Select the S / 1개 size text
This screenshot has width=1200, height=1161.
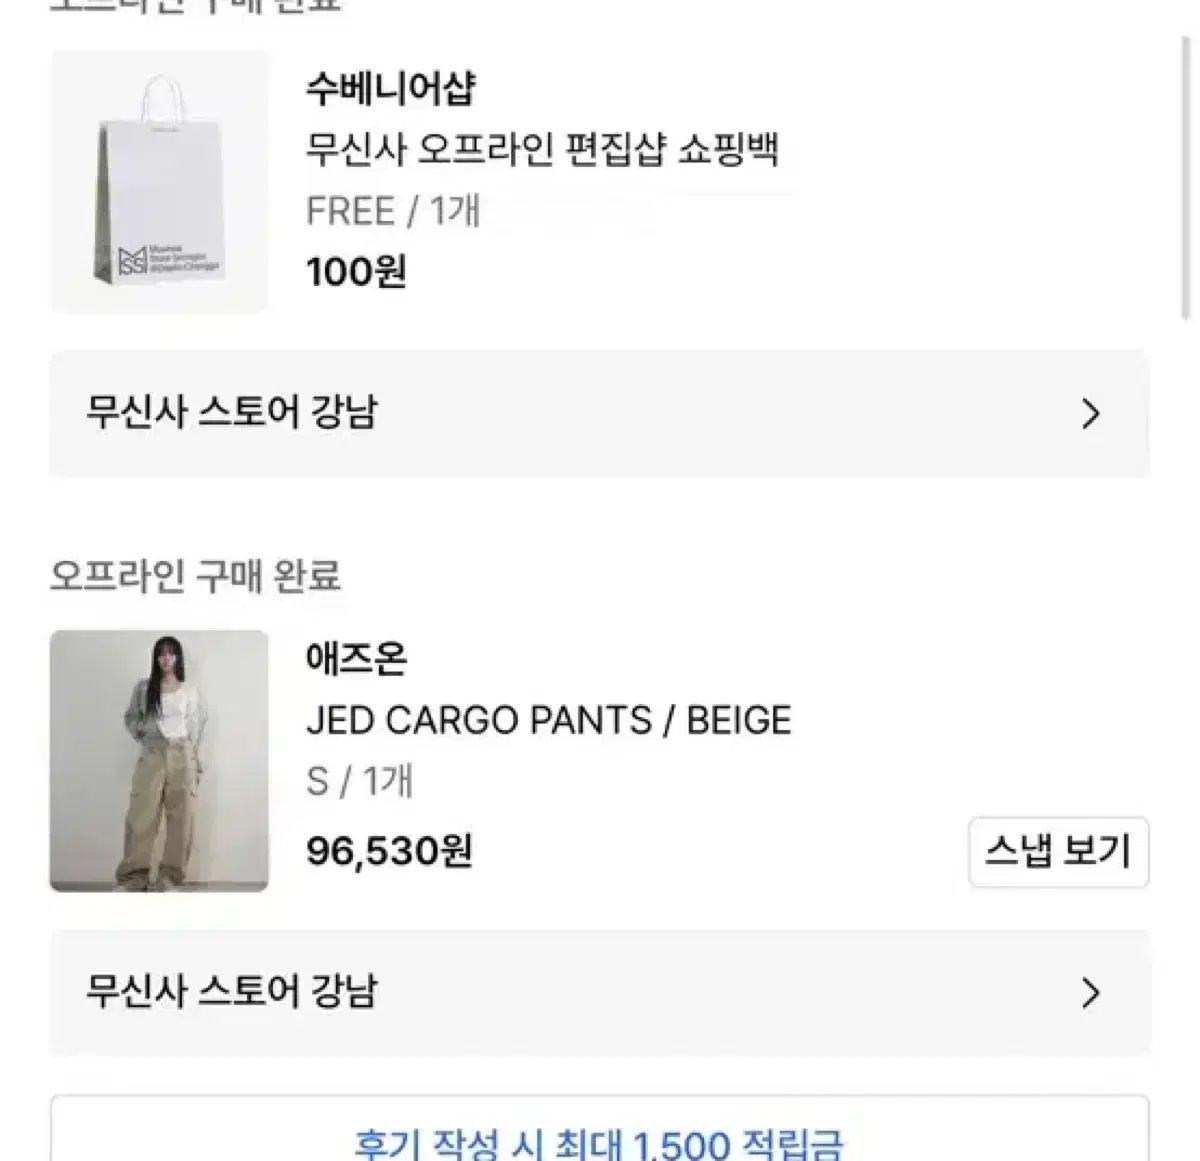(359, 782)
